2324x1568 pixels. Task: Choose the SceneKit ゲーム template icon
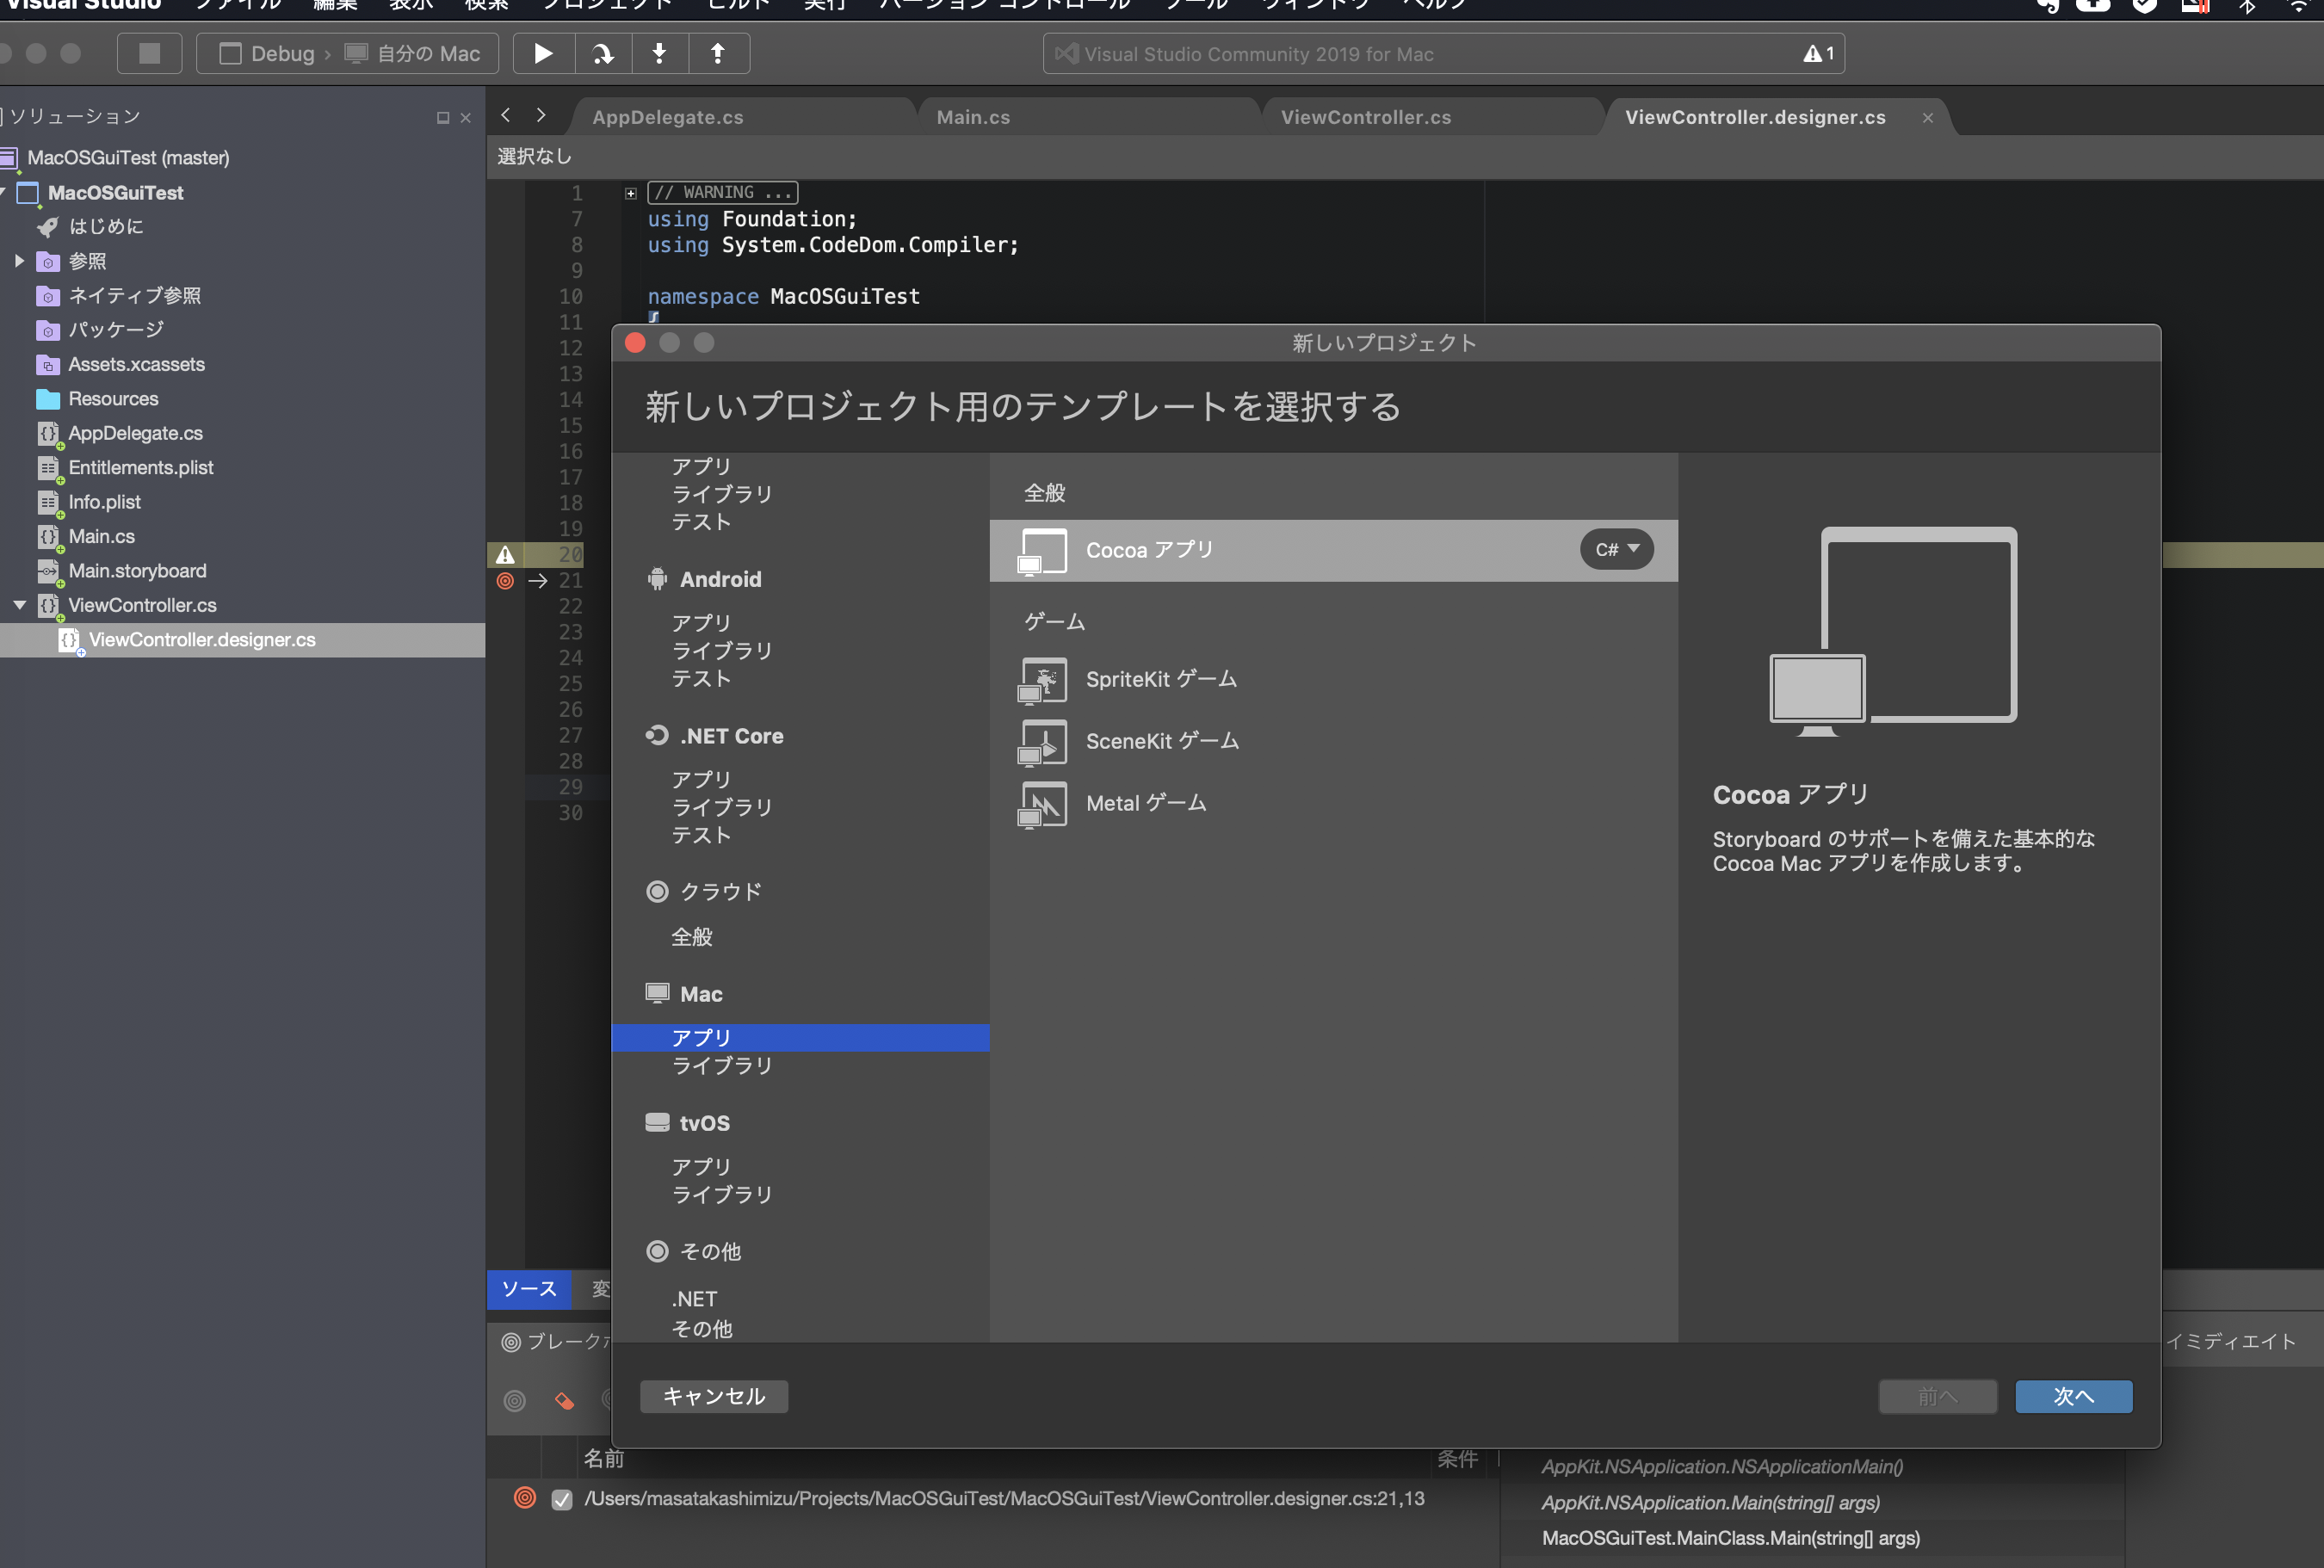click(x=1041, y=741)
